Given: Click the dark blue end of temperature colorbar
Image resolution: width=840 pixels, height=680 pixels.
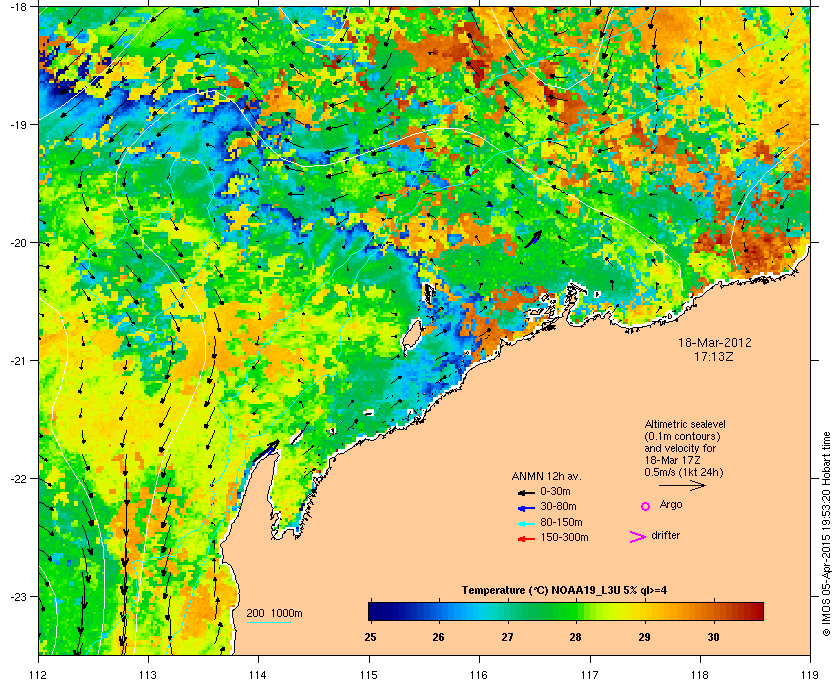Looking at the screenshot, I should (x=373, y=611).
